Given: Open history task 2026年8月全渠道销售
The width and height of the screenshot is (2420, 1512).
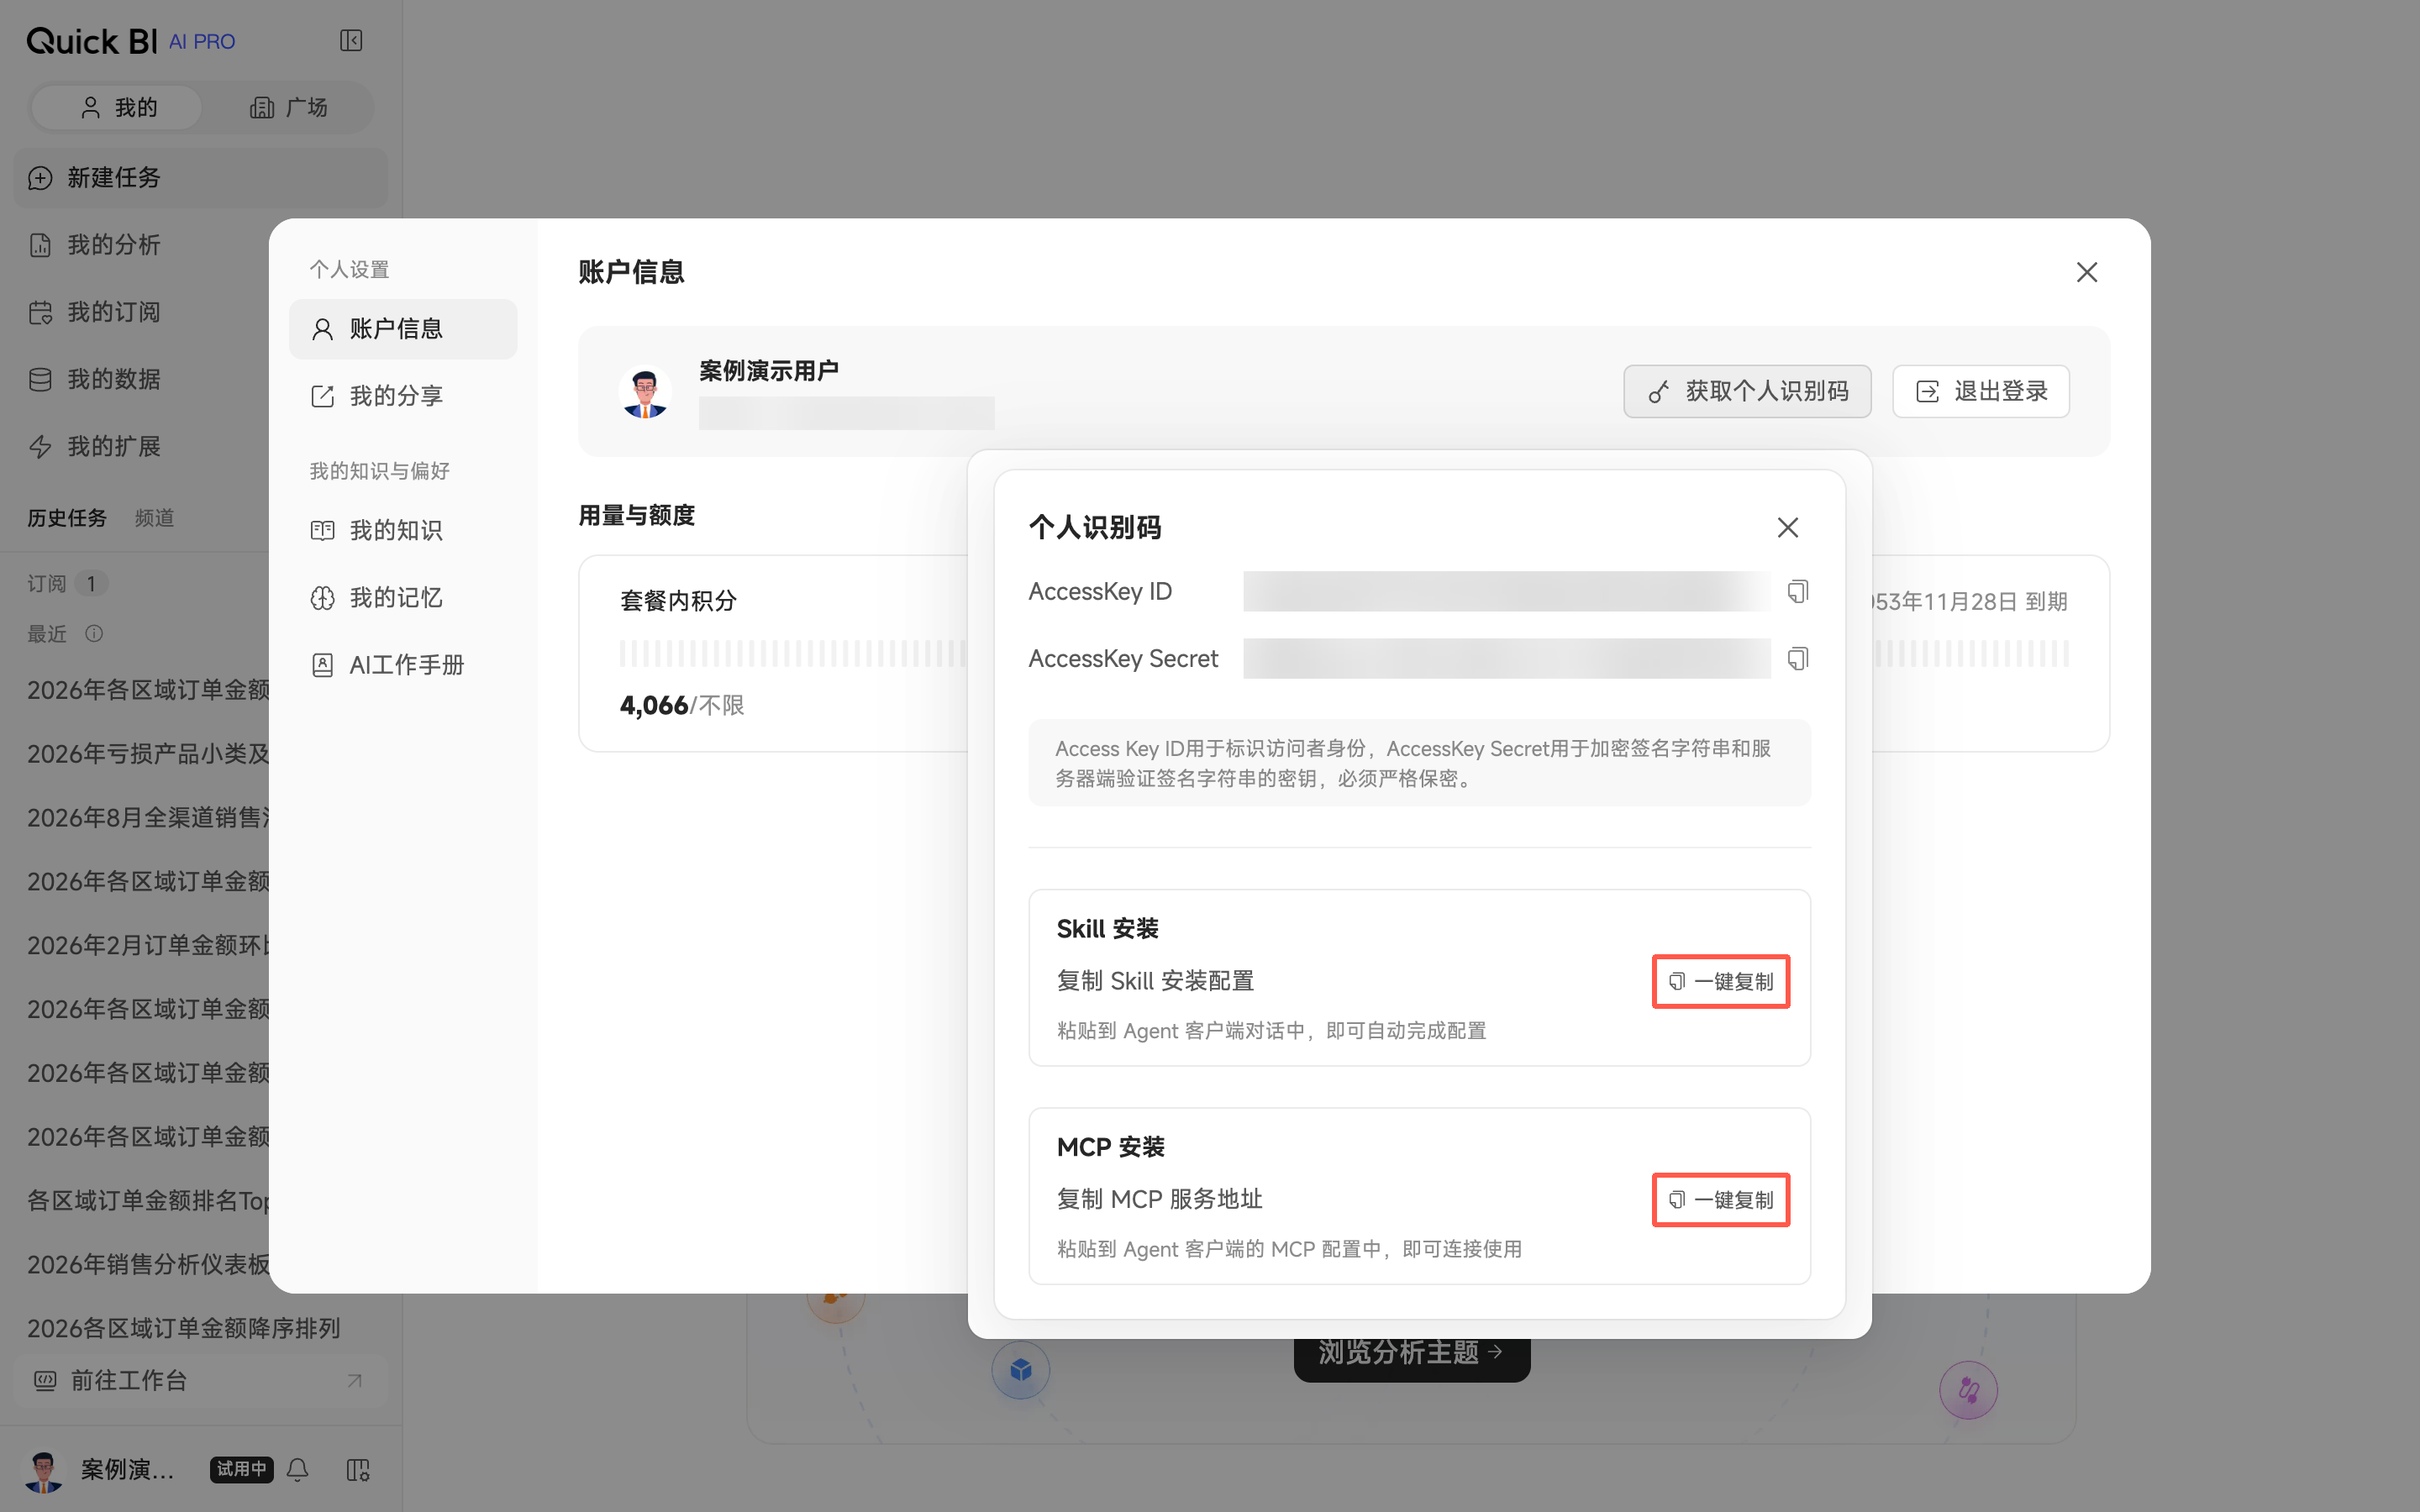Looking at the screenshot, I should (x=148, y=817).
